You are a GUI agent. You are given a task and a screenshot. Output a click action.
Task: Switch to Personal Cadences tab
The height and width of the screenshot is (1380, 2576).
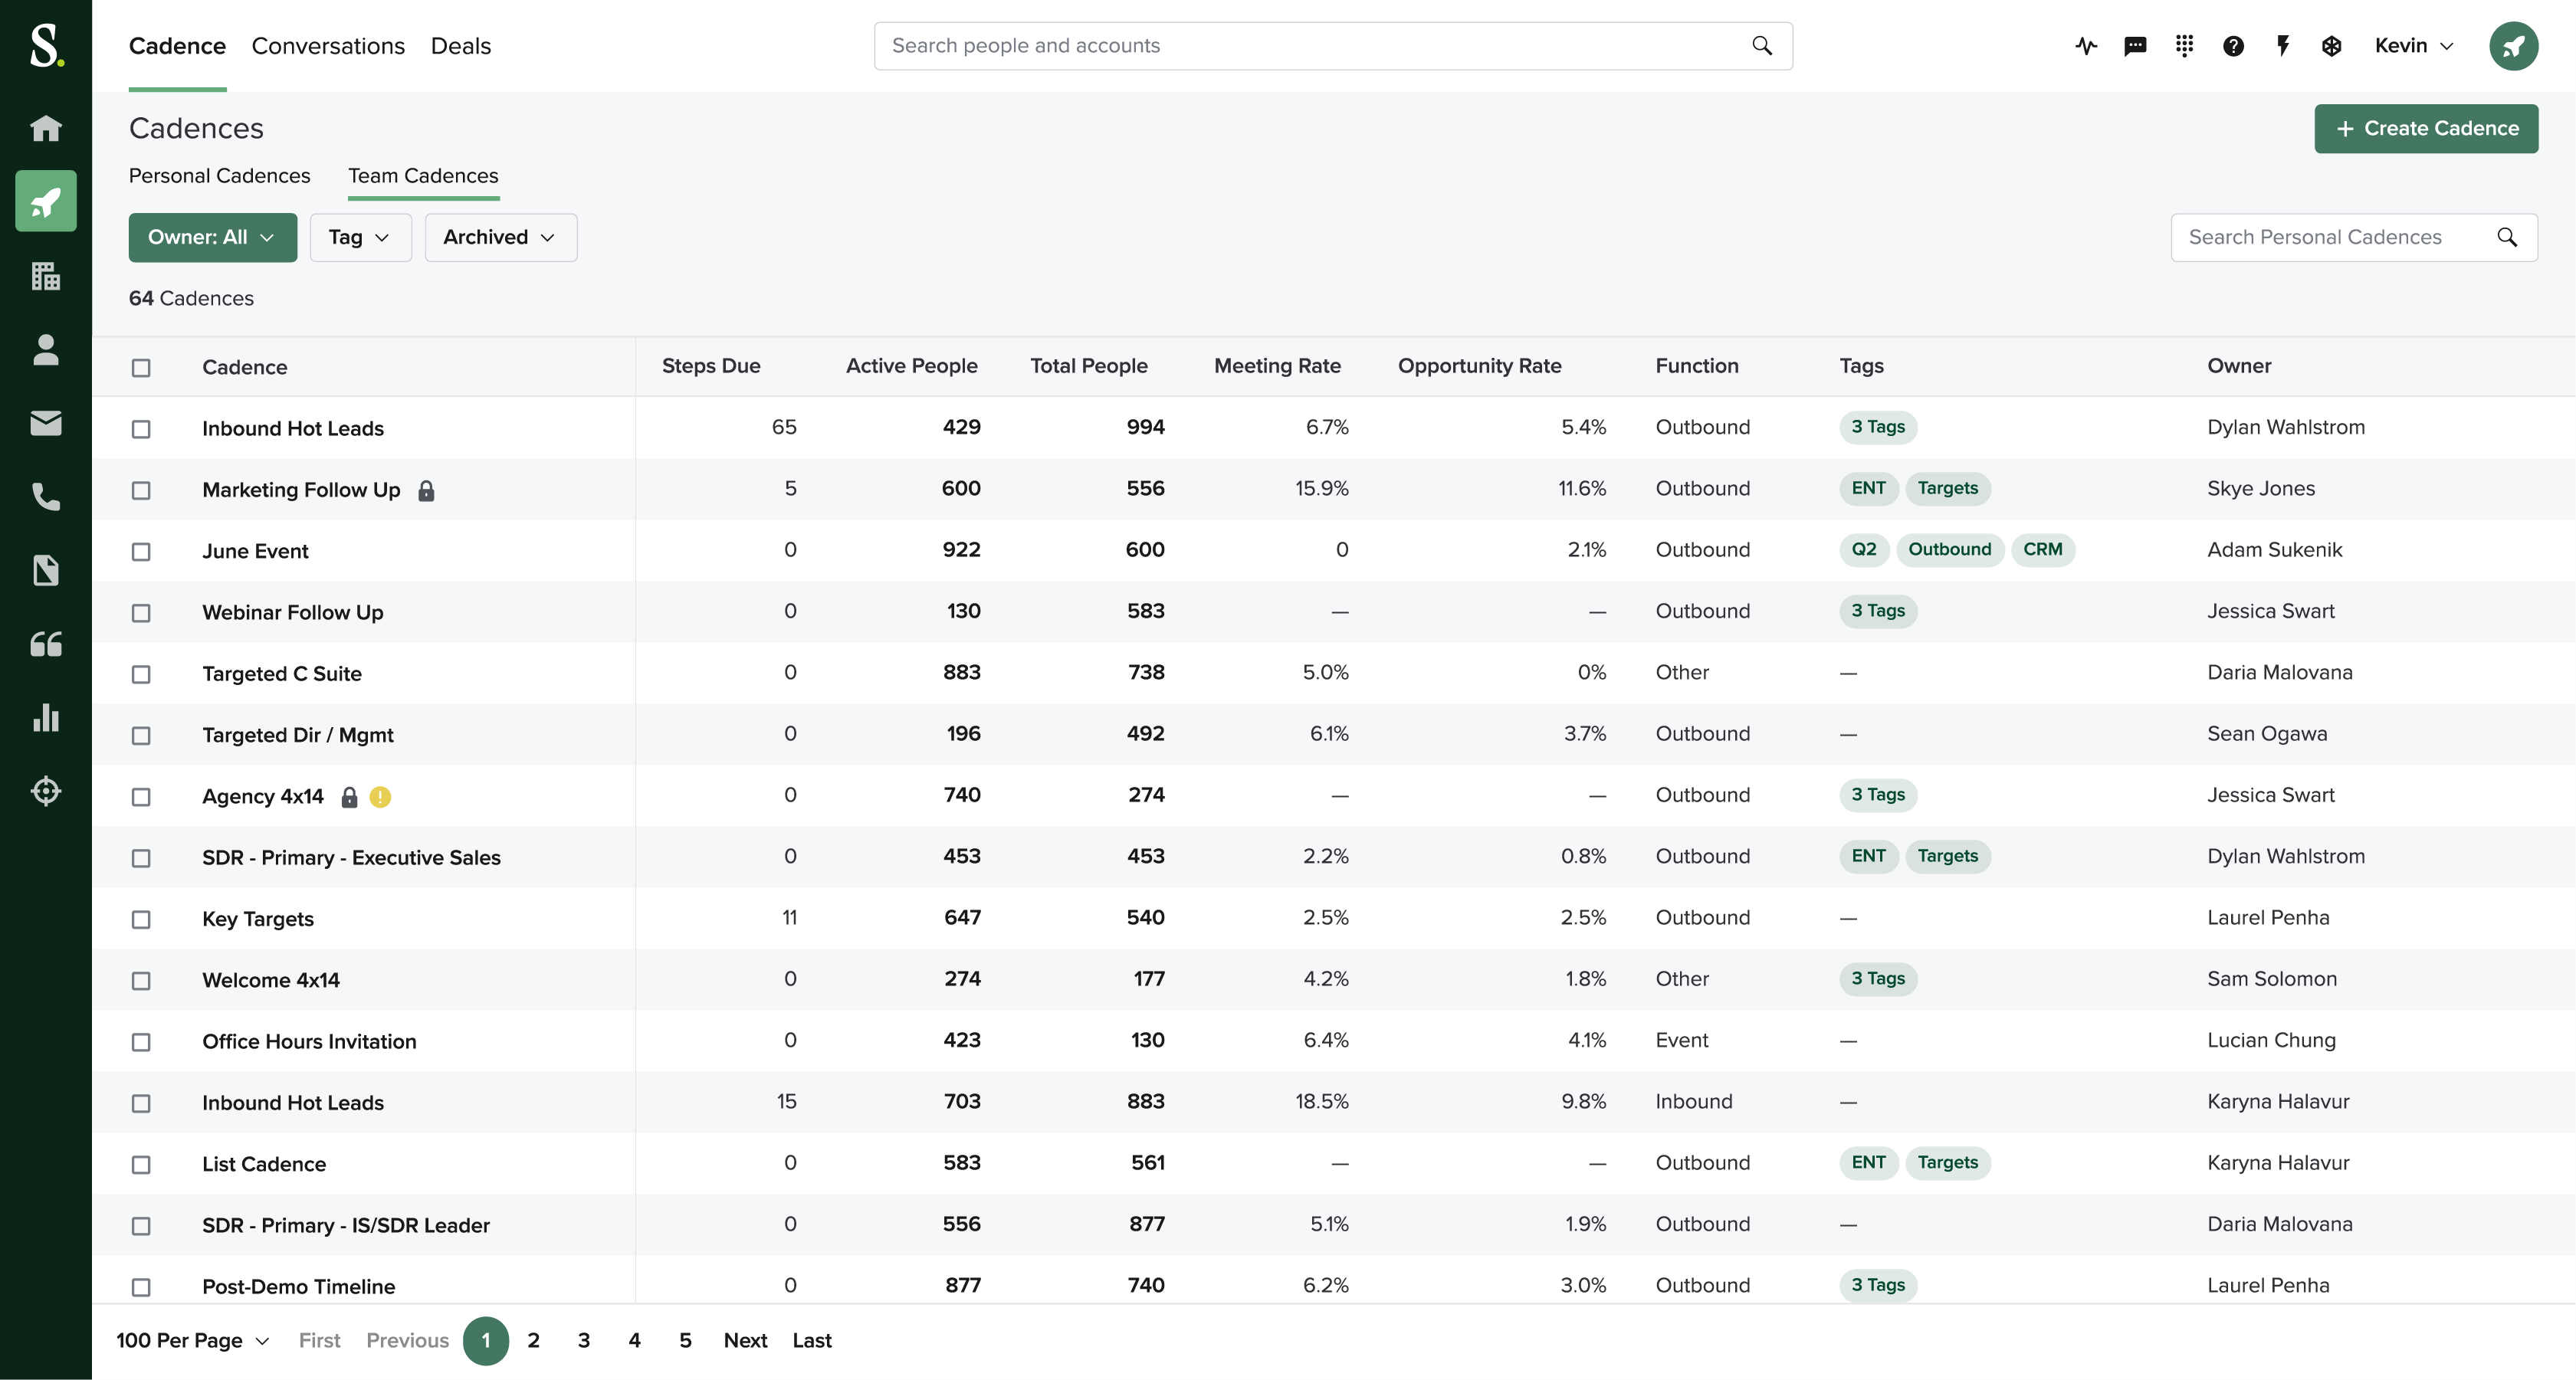click(x=220, y=175)
